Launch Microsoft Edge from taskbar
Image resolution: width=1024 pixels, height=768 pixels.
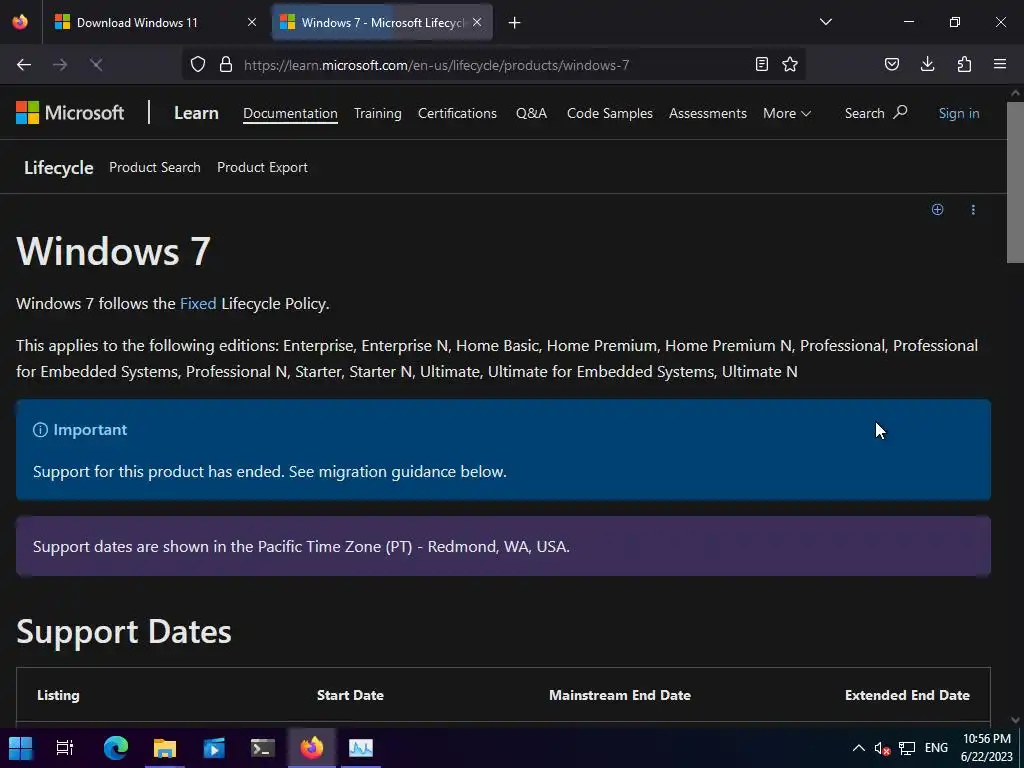pos(116,748)
